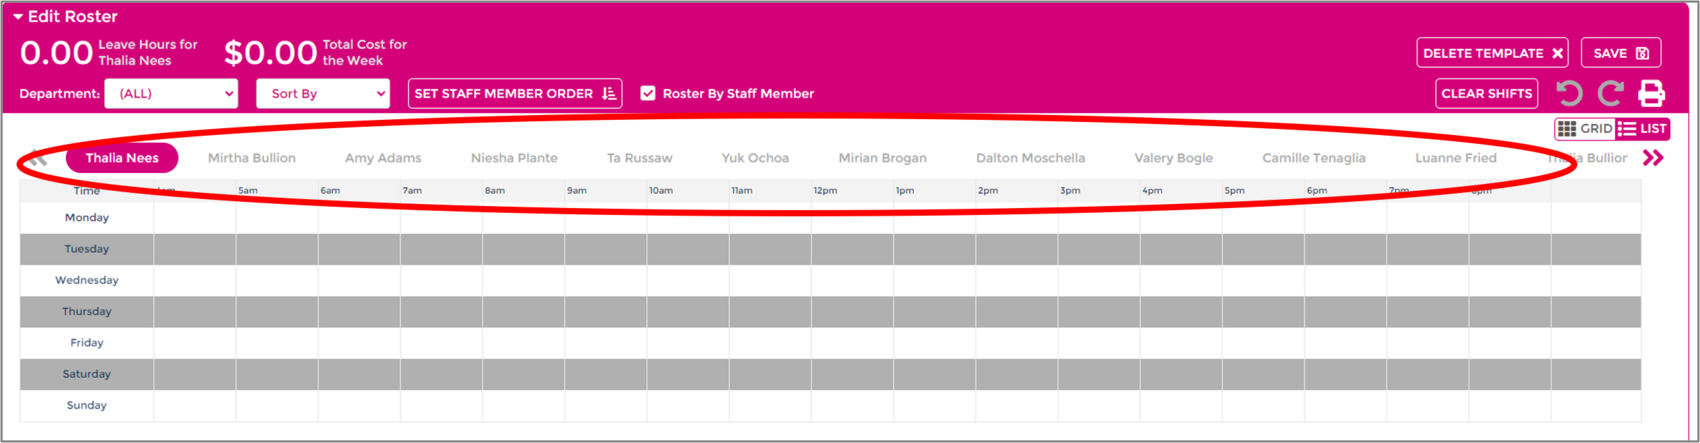1700x443 pixels.
Task: Click the undo arrow icon
Action: pyautogui.click(x=1569, y=94)
